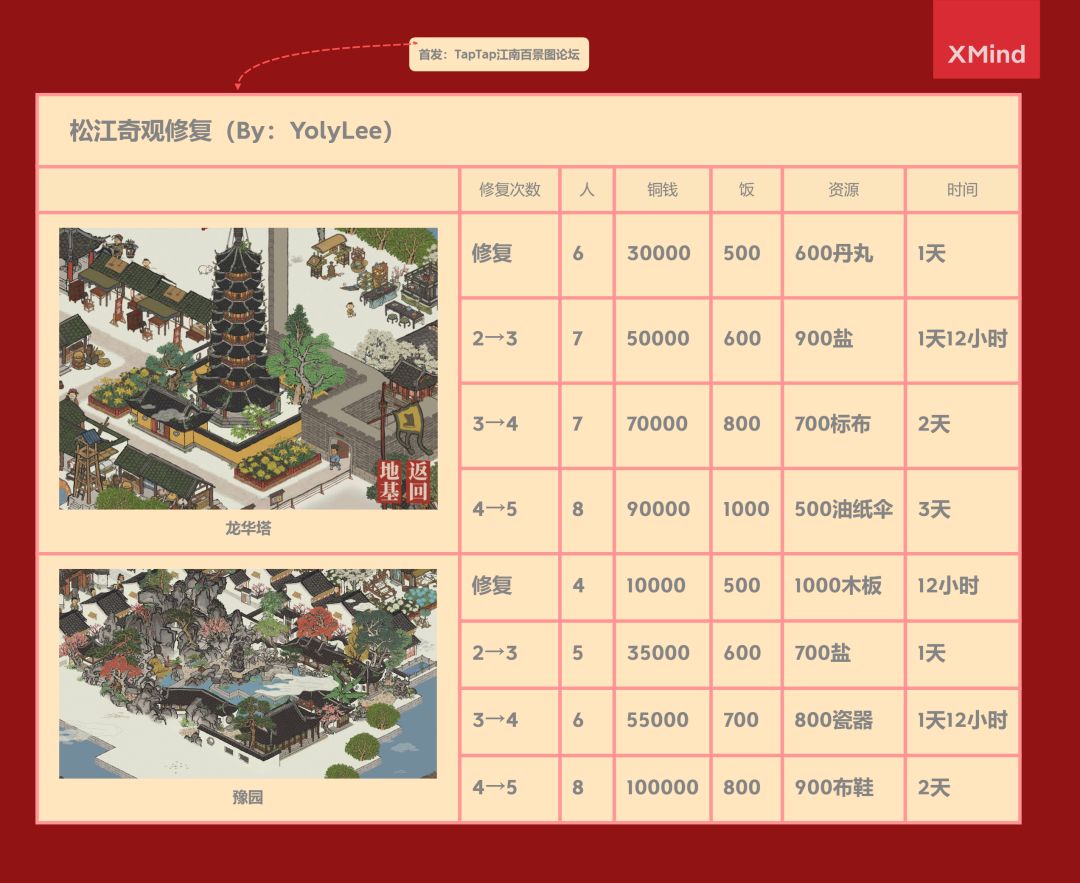Image resolution: width=1080 pixels, height=883 pixels.
Task: Select the 豫园 caption text
Action: point(248,797)
